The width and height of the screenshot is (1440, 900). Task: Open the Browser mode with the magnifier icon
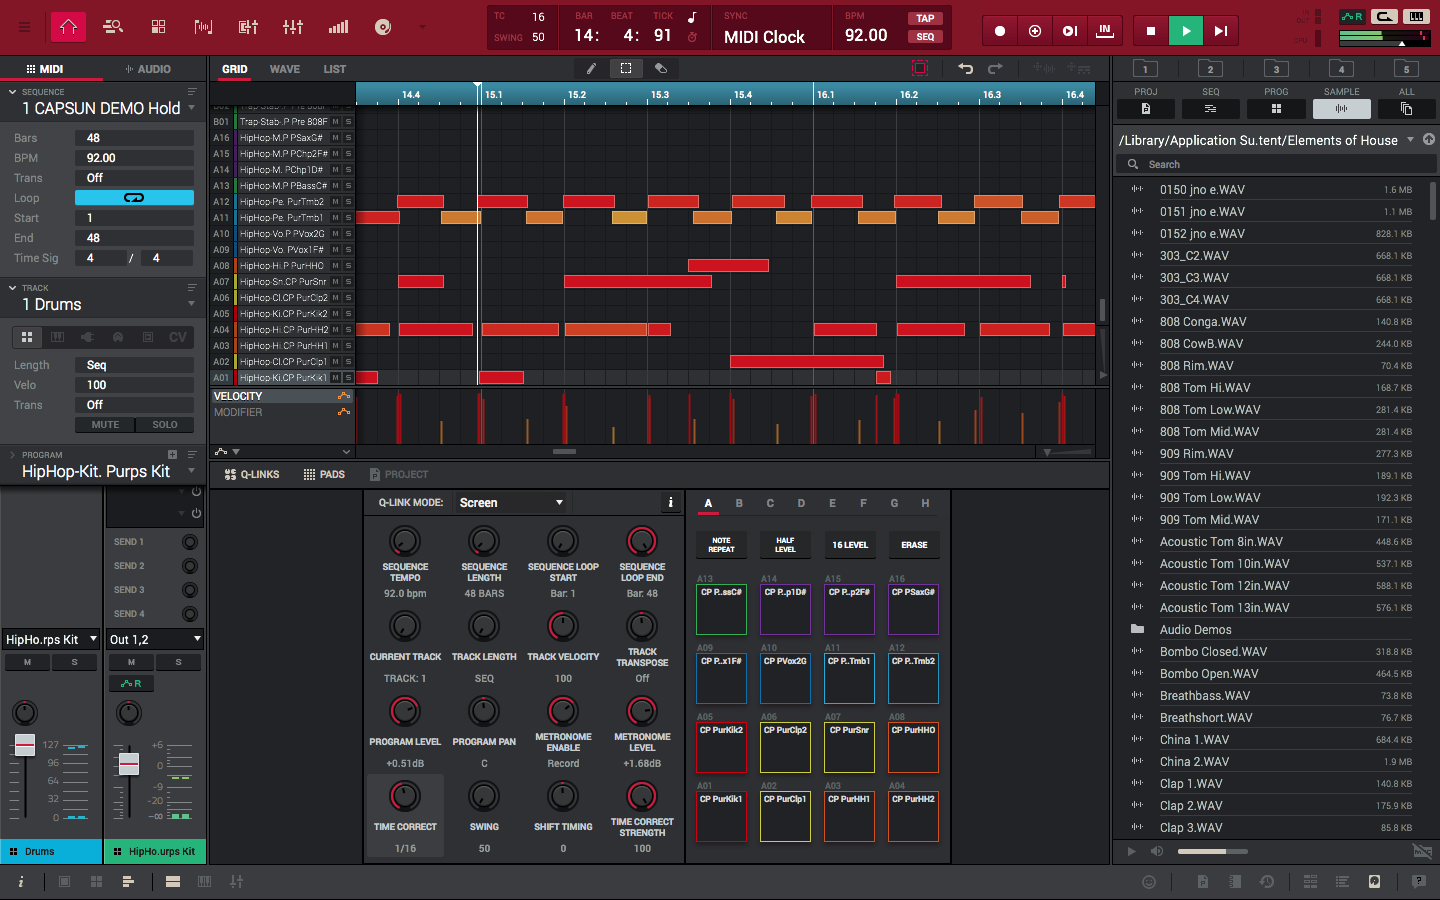[113, 27]
